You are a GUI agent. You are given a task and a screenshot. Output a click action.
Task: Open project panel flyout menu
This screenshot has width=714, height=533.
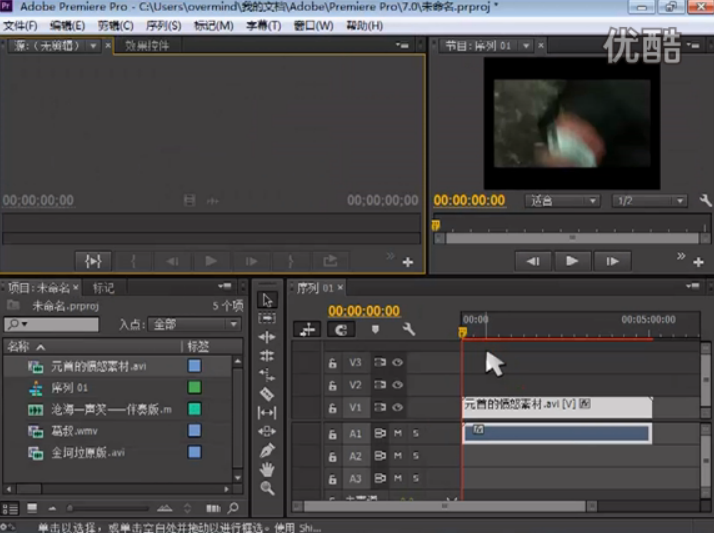(225, 286)
